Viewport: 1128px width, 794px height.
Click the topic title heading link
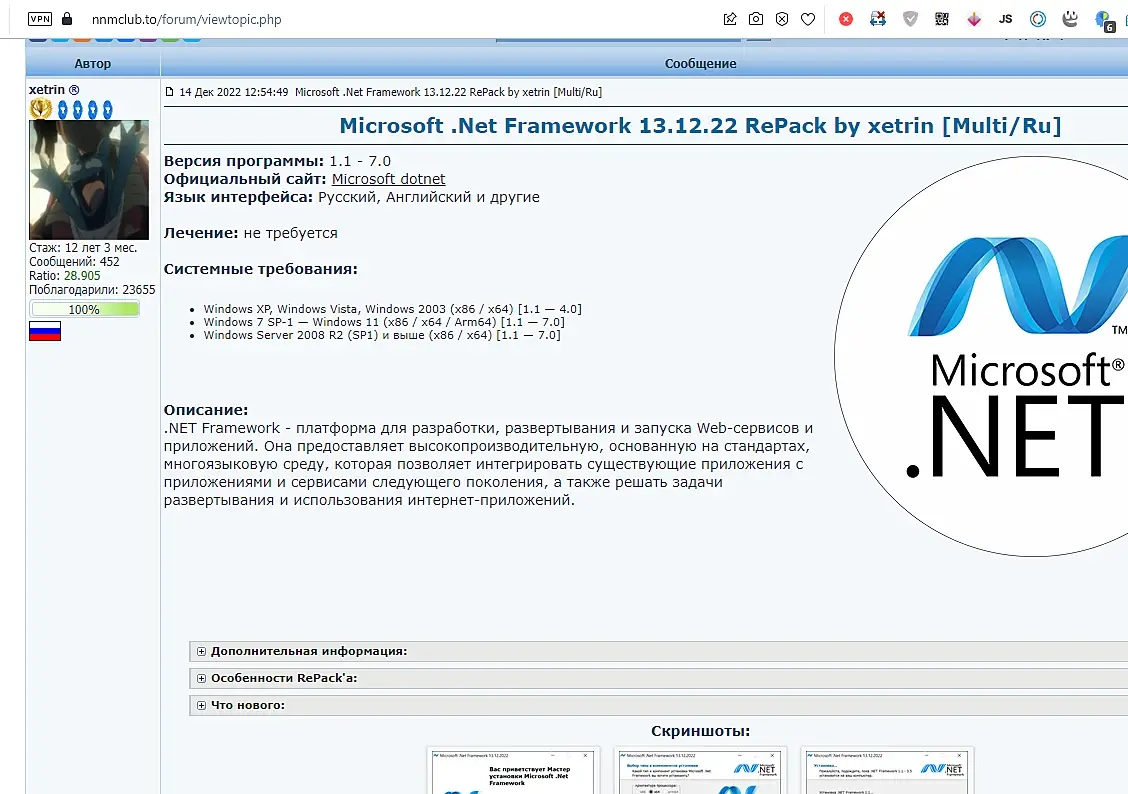coord(700,126)
